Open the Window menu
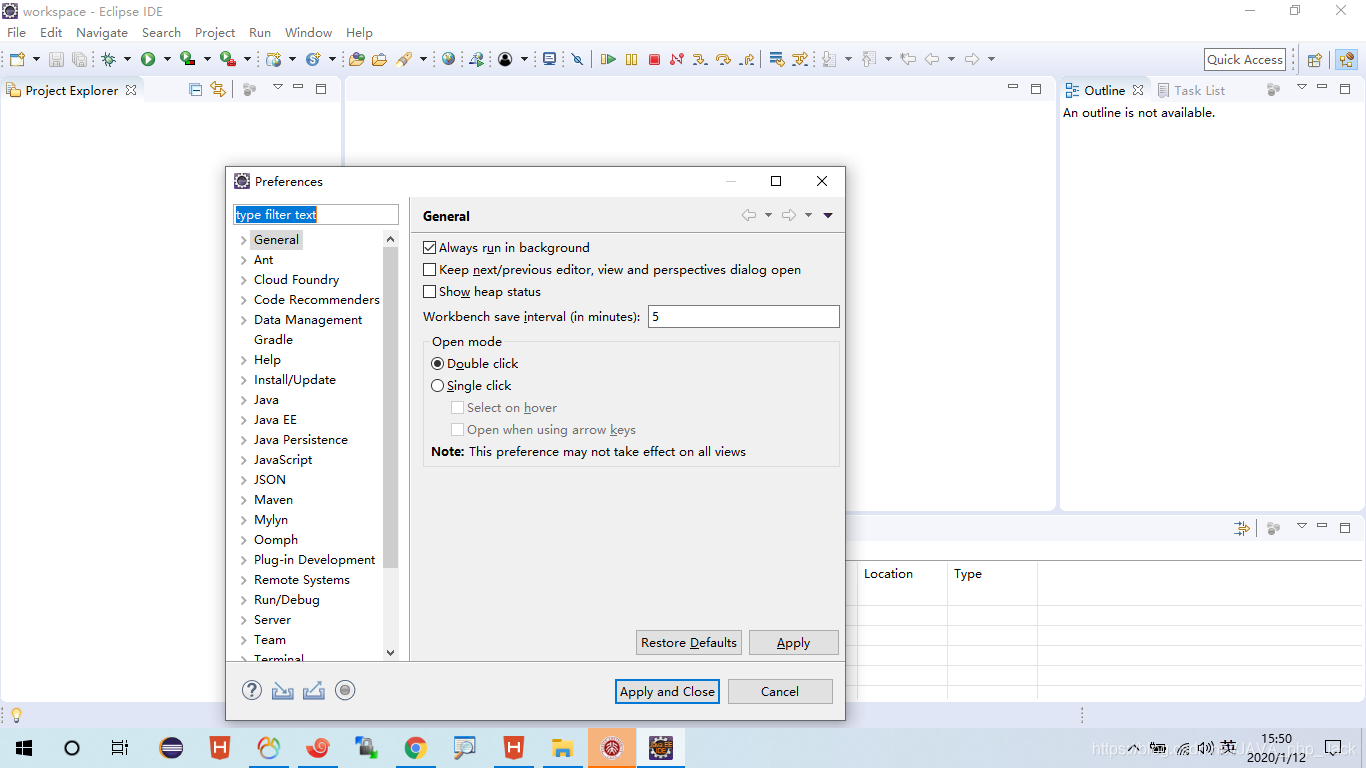The width and height of the screenshot is (1366, 768). (308, 32)
